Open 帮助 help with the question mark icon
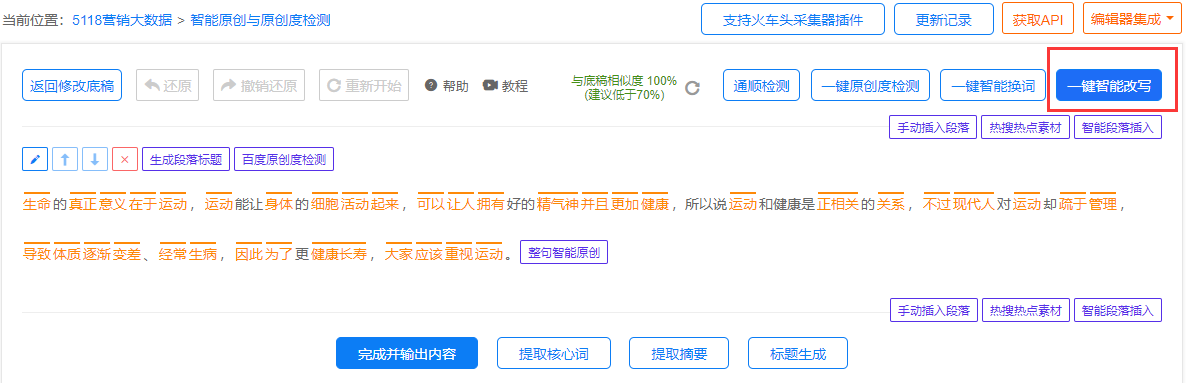Screen dimensions: 1192x383 [x=430, y=86]
